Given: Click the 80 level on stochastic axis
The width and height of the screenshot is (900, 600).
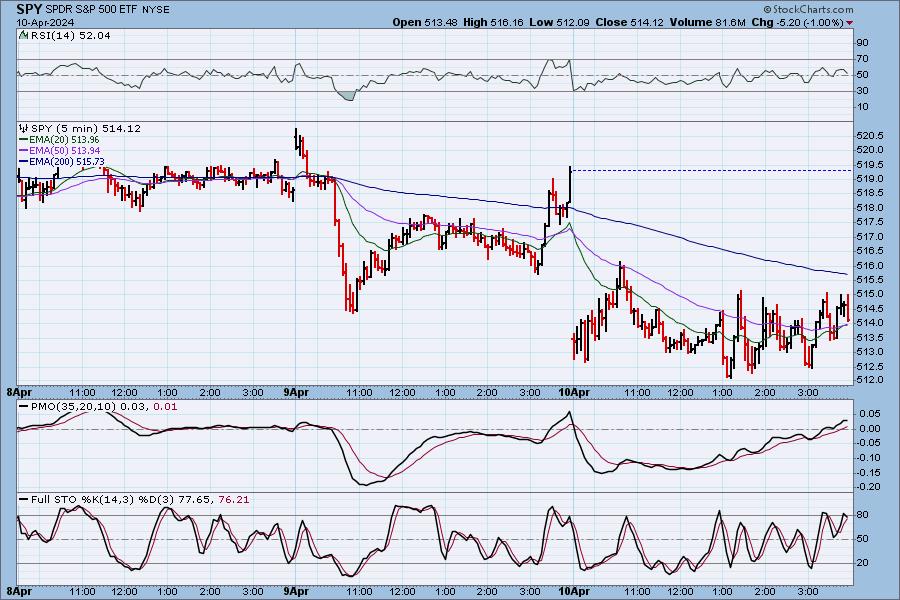Looking at the screenshot, I should click(x=863, y=515).
